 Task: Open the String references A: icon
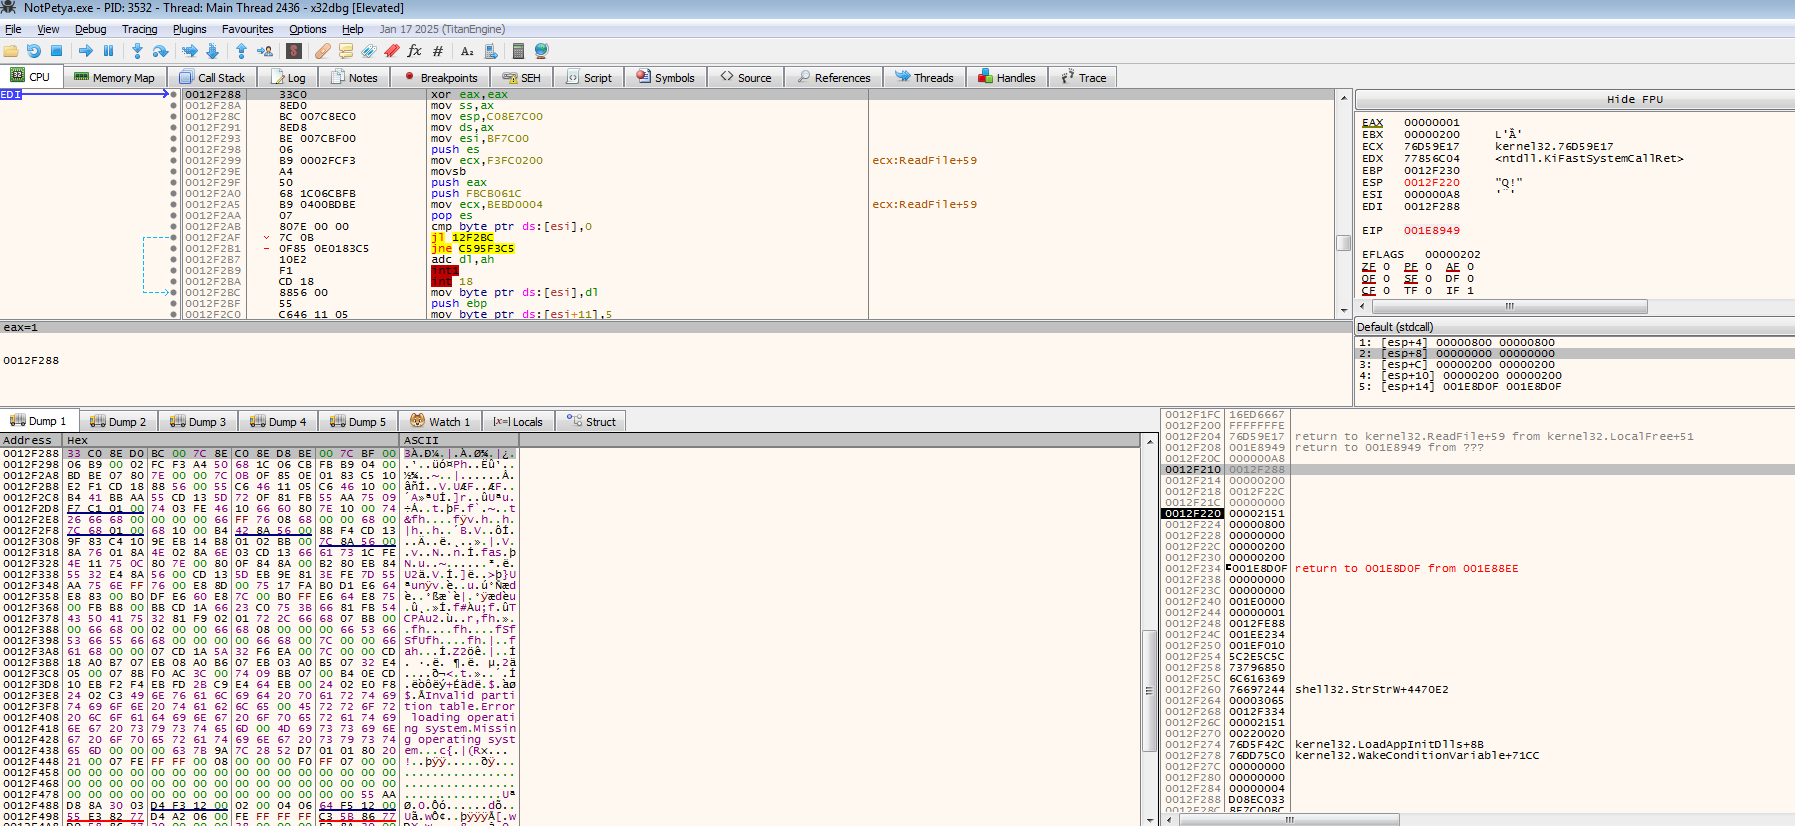[x=467, y=51]
